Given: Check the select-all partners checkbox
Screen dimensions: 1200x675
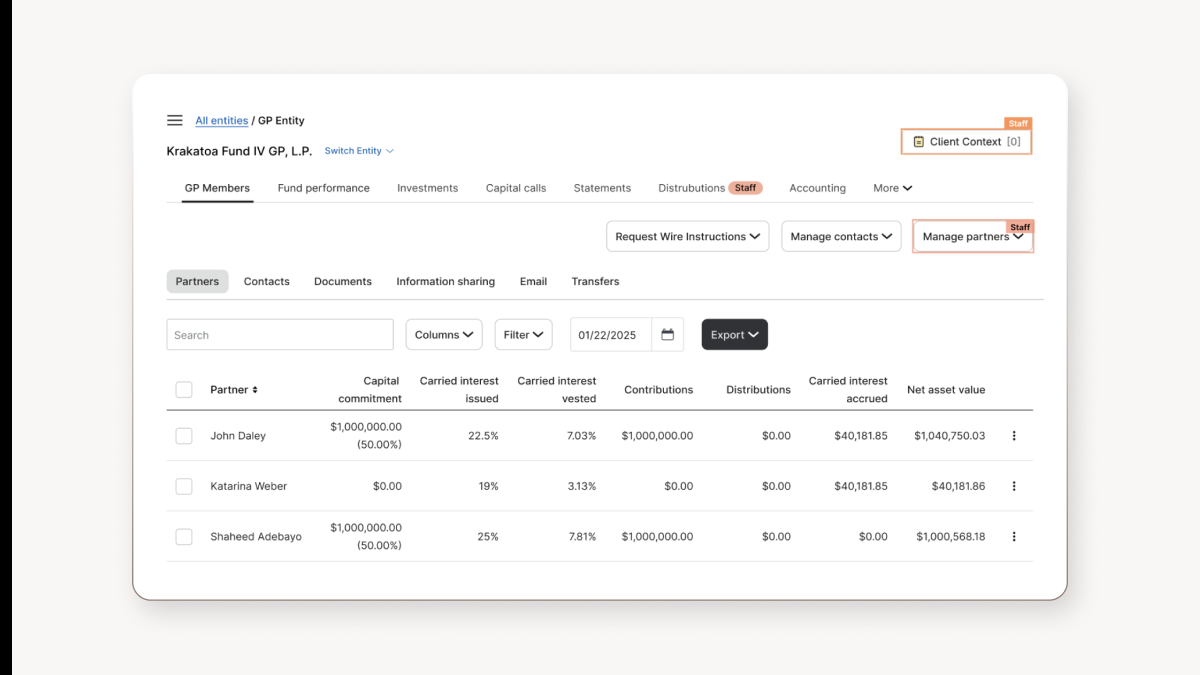Looking at the screenshot, I should coord(184,389).
